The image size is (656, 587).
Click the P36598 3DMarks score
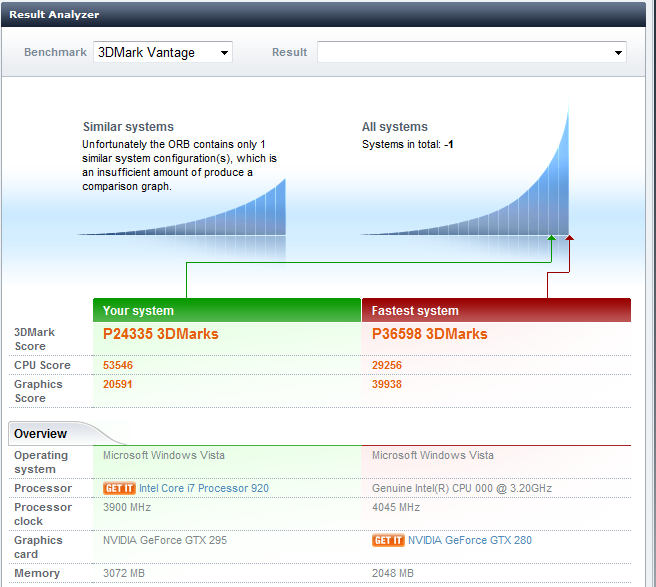coord(430,334)
